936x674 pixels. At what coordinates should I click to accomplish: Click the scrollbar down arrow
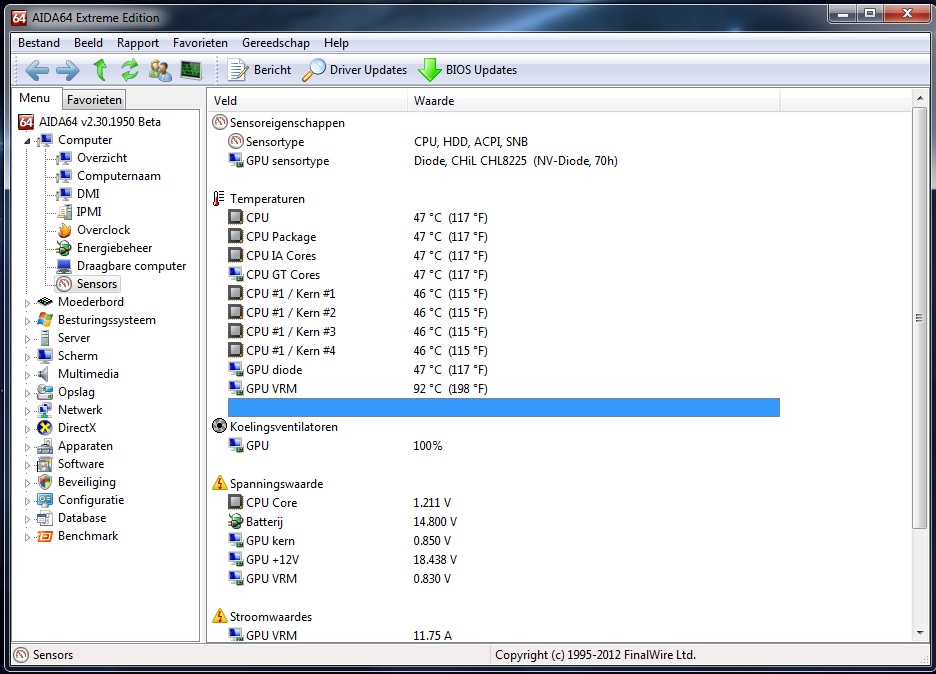coord(919,633)
